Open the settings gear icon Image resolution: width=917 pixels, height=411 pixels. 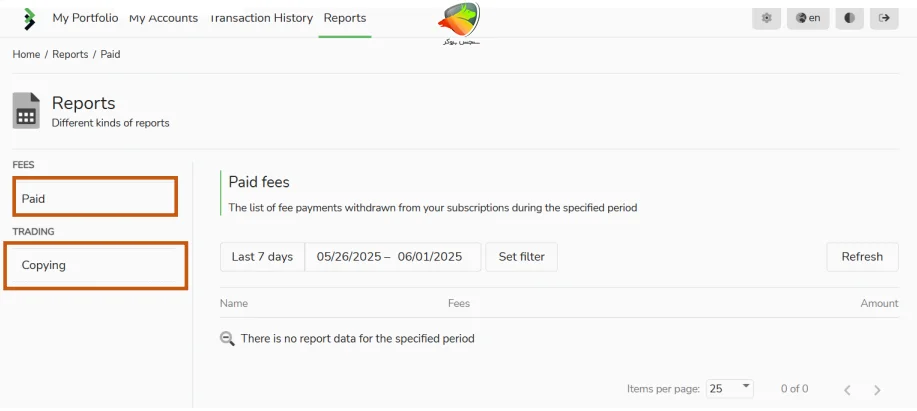pos(766,18)
